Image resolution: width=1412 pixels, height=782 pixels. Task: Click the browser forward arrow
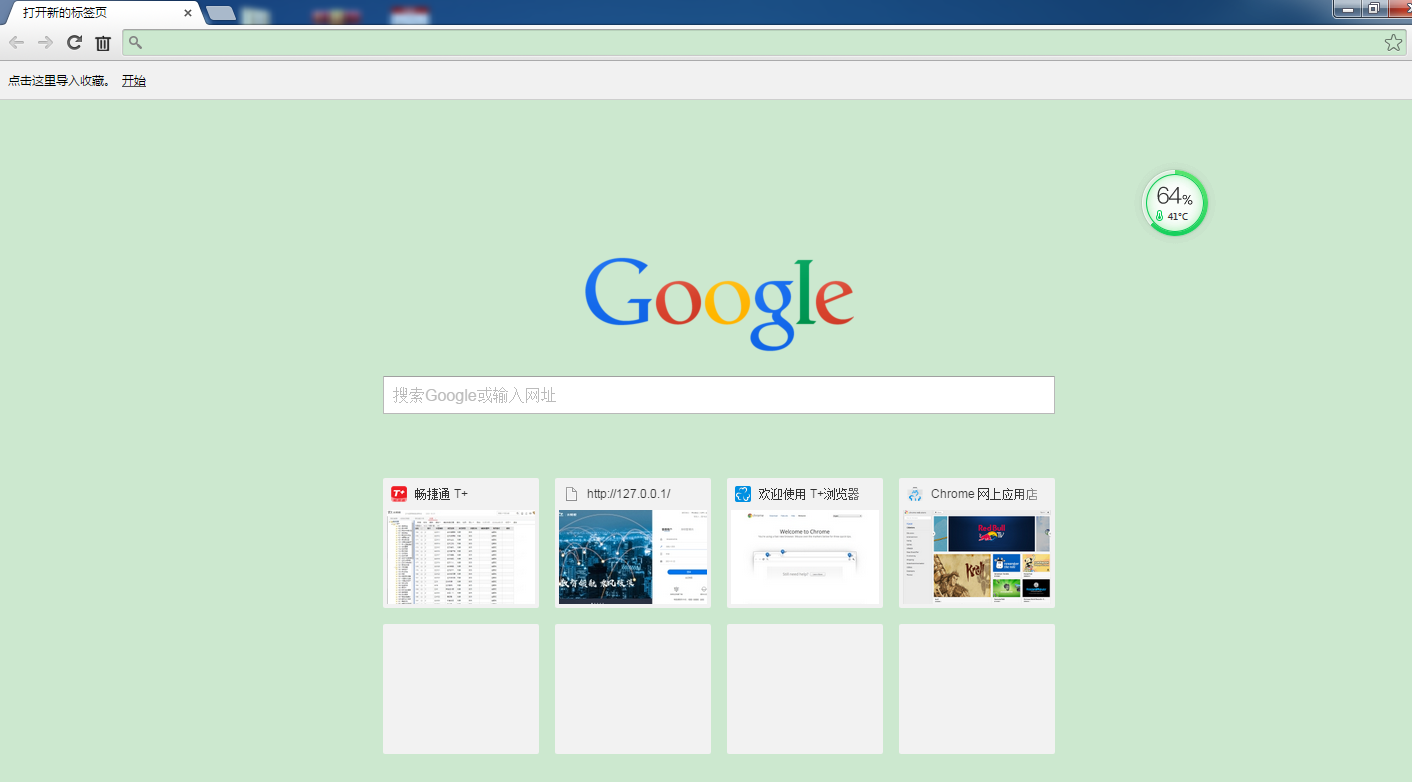pyautogui.click(x=45, y=42)
